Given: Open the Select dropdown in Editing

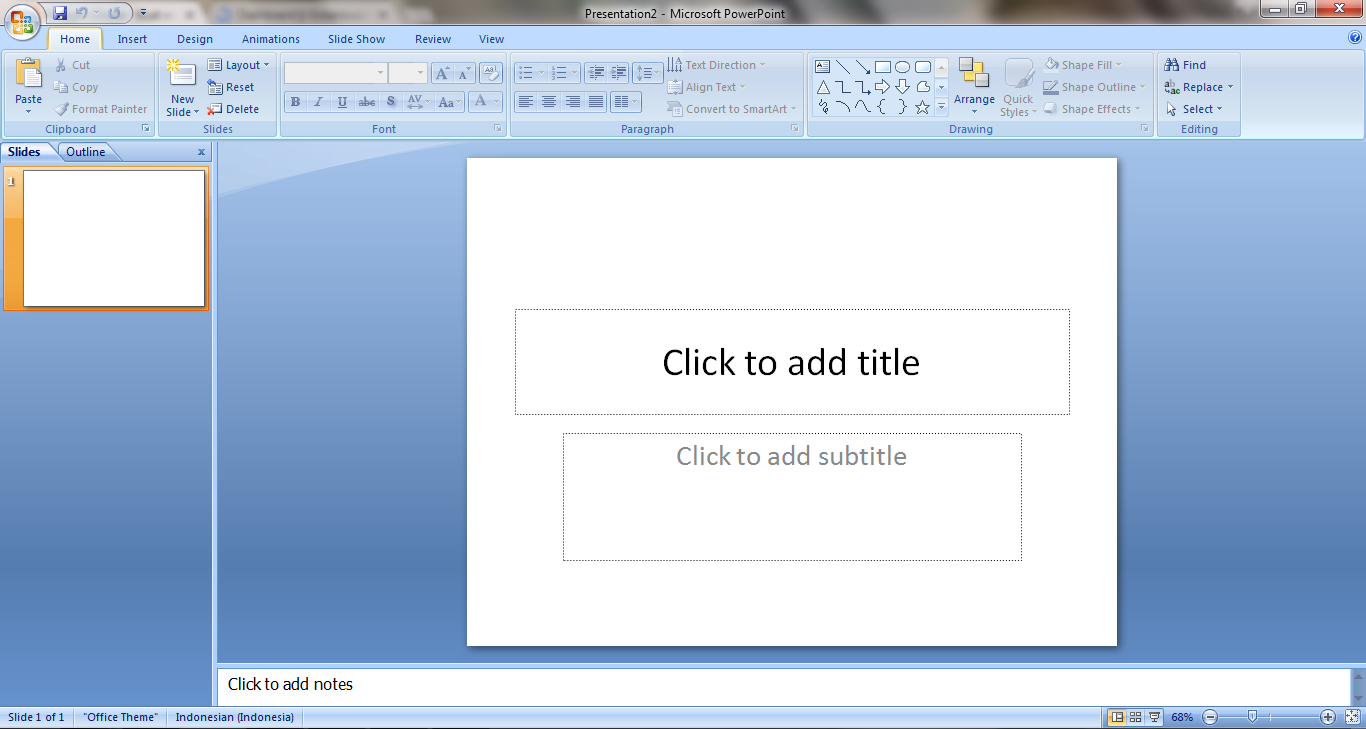Looking at the screenshot, I should point(1194,109).
